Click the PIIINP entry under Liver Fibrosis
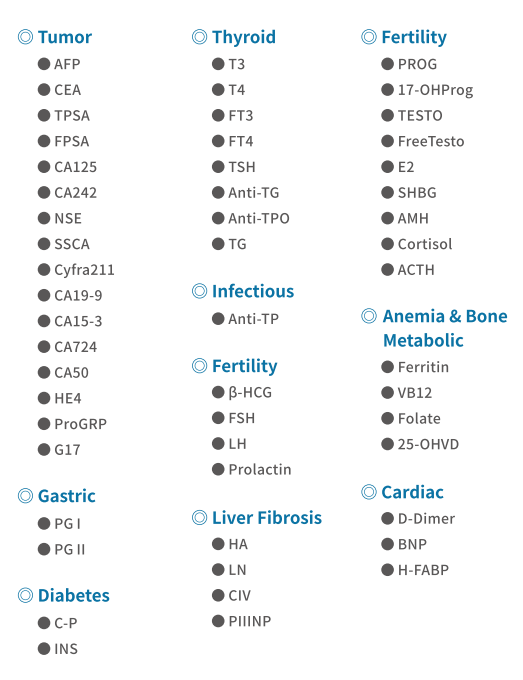The image size is (523, 680). coord(250,621)
